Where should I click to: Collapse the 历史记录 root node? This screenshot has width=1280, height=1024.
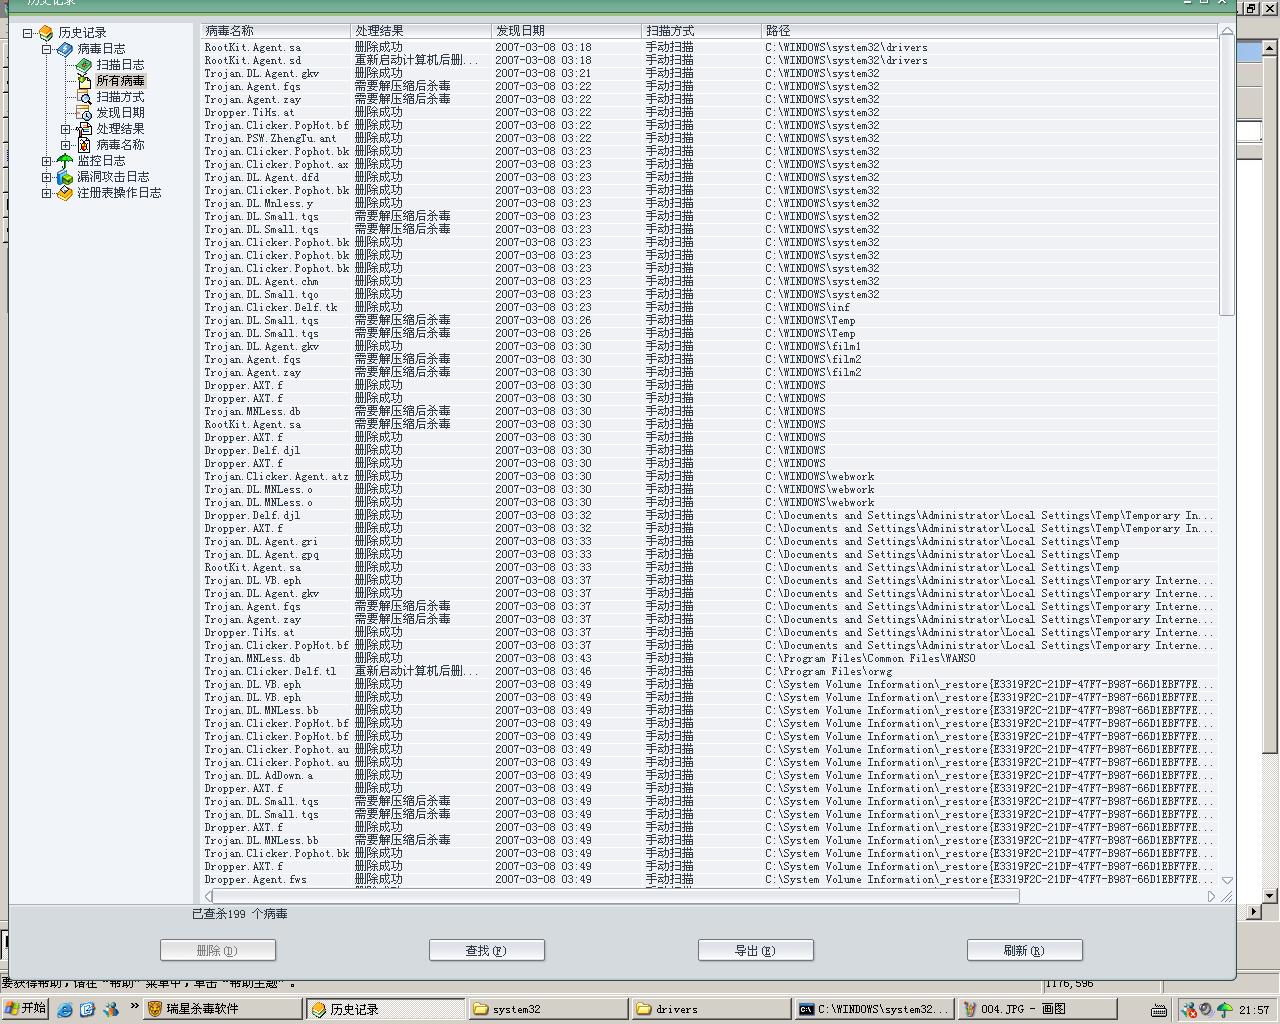tap(28, 33)
